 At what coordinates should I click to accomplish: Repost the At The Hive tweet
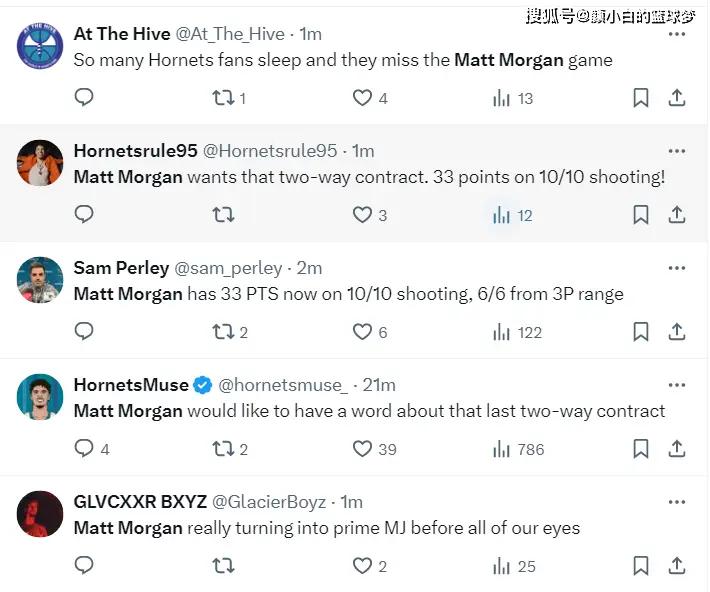pos(223,98)
